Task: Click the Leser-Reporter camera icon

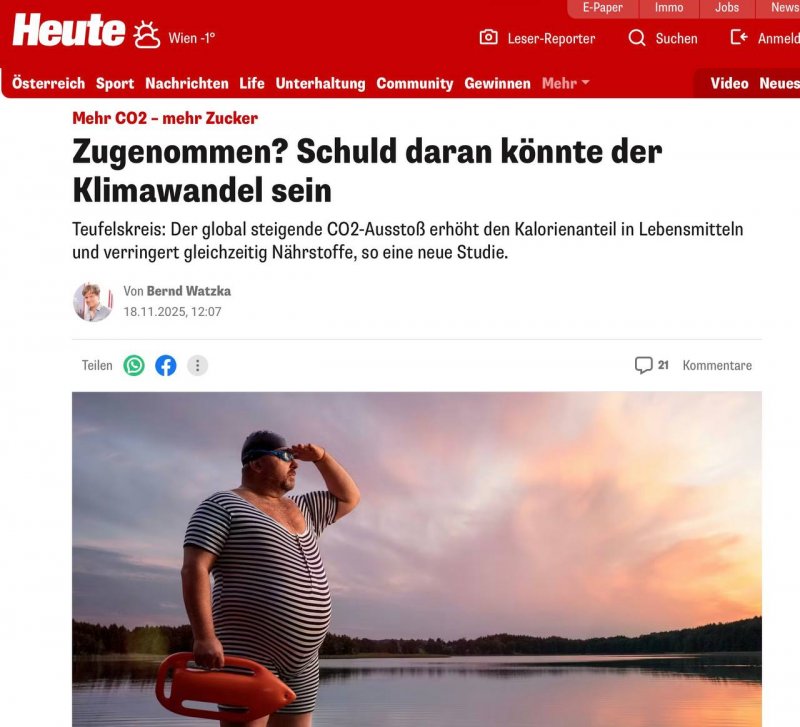Action: coord(488,37)
